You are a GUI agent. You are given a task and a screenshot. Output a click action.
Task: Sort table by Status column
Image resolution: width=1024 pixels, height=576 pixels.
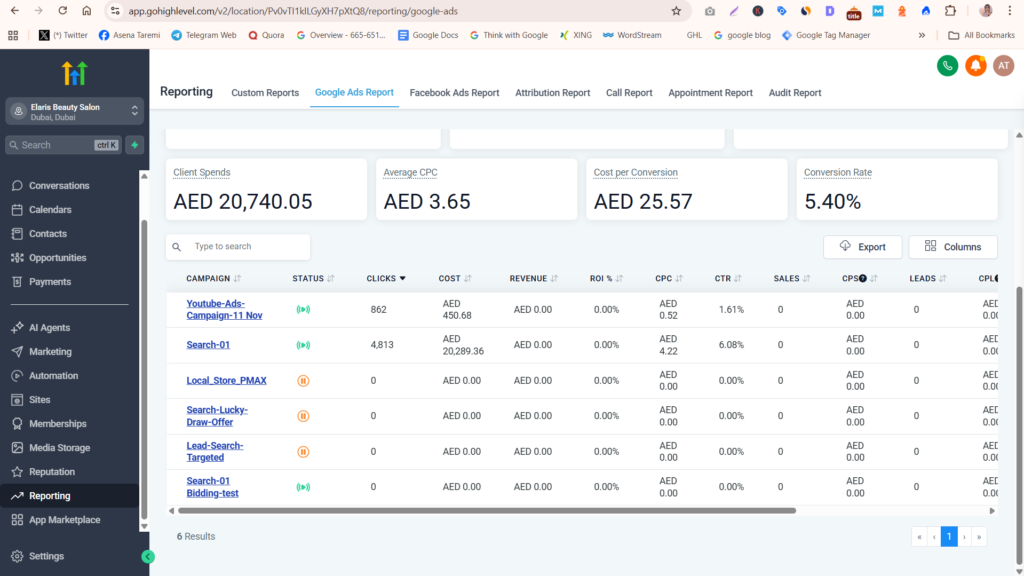point(313,278)
